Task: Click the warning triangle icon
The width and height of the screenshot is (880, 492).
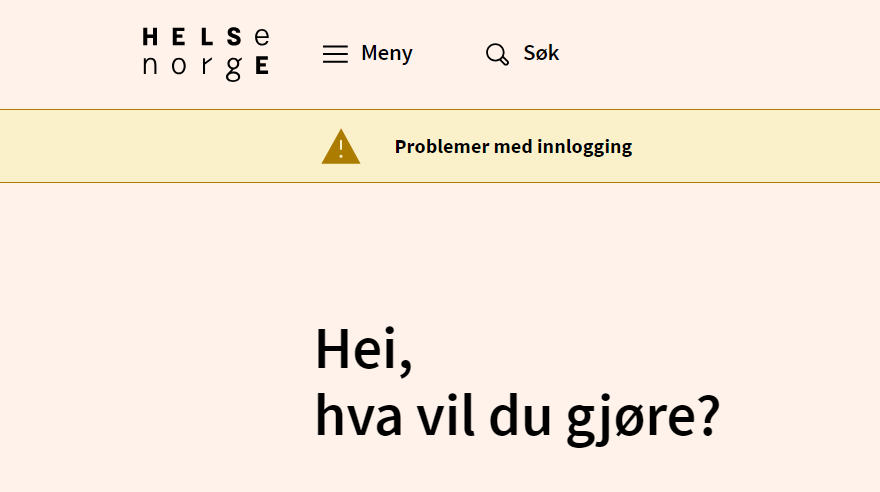Action: (x=340, y=147)
